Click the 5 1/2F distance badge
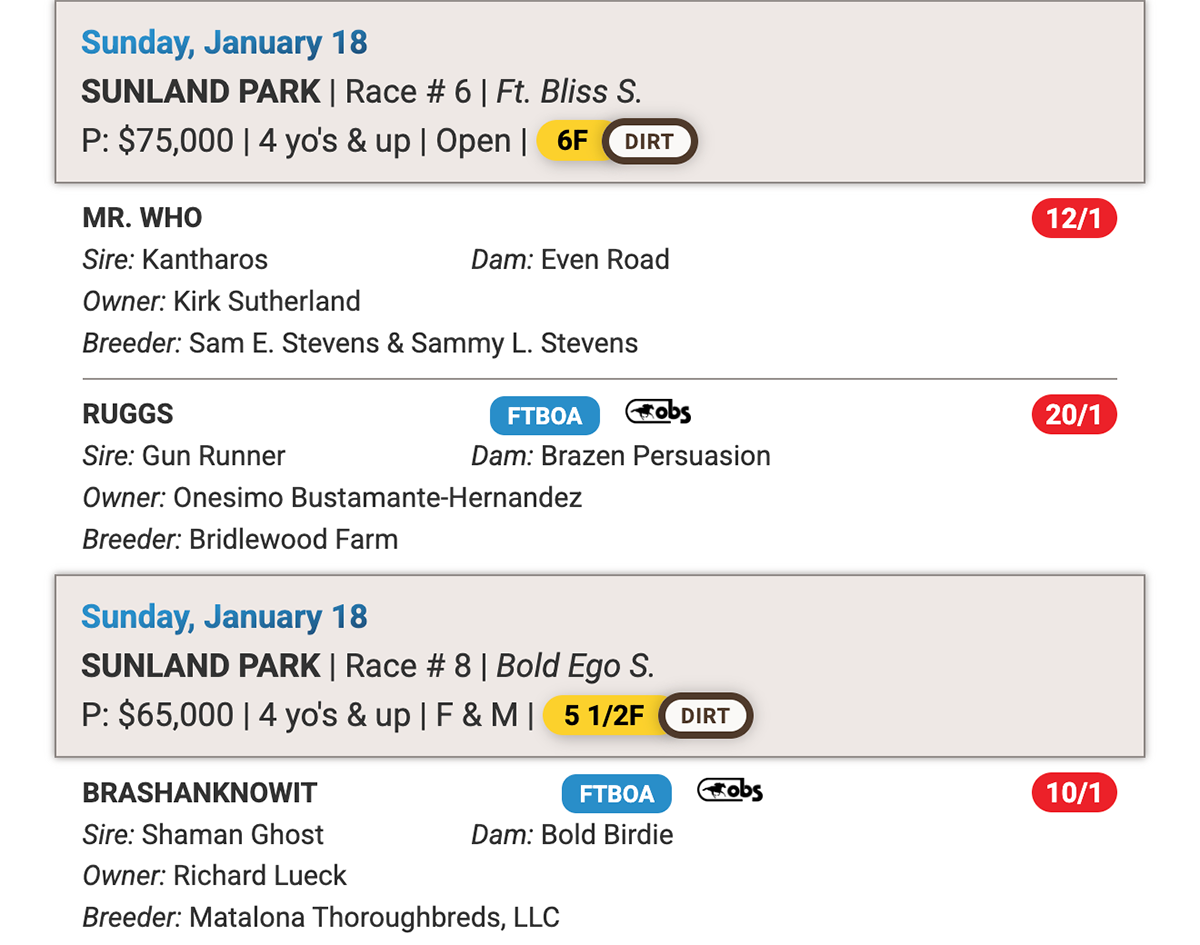This screenshot has width=1200, height=945. click(x=603, y=716)
